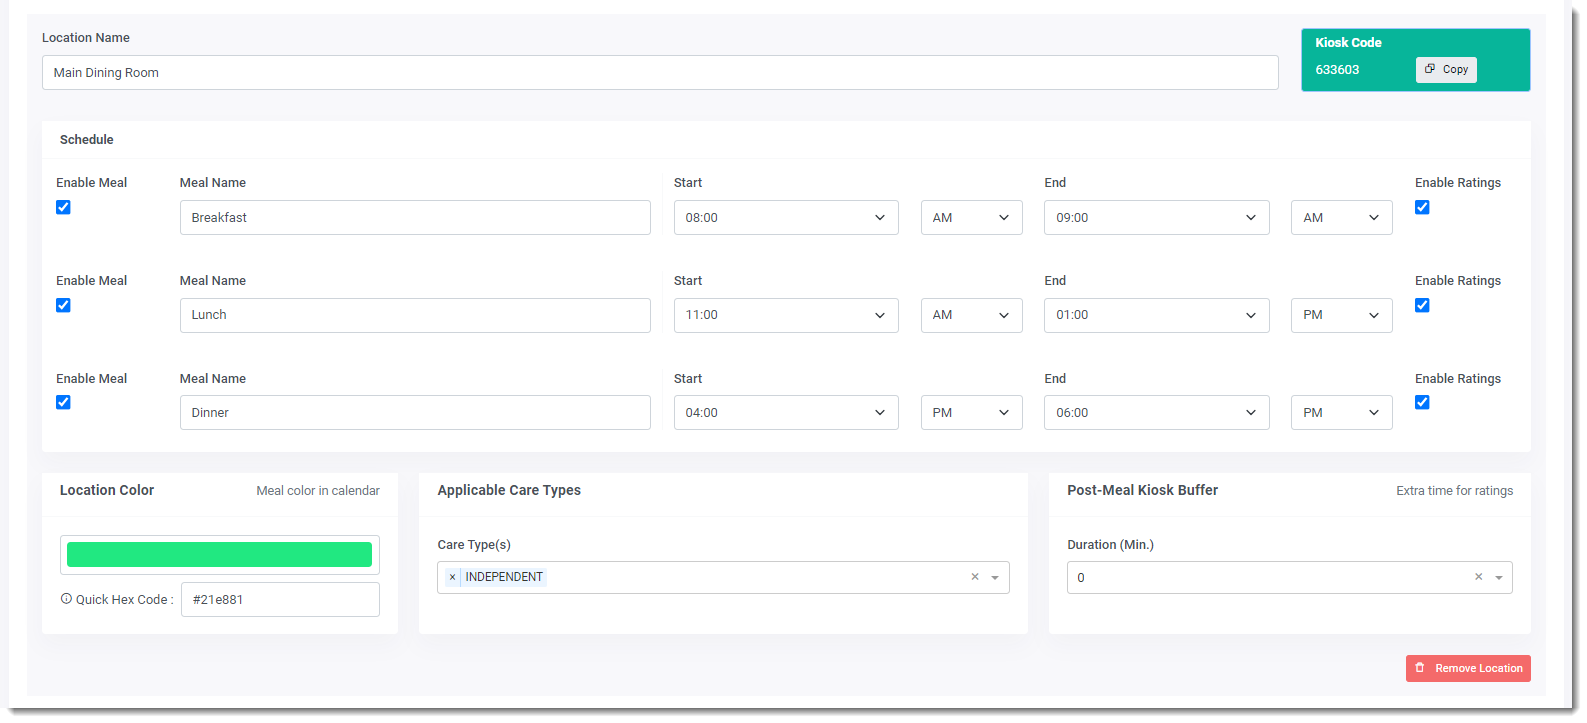Expand the Care Type(s) dropdown arrow
This screenshot has height=723, width=1587.
coord(995,578)
